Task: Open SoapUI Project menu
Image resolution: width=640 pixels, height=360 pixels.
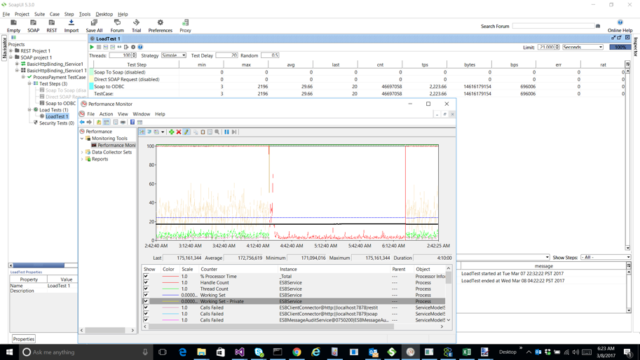Action: point(22,14)
